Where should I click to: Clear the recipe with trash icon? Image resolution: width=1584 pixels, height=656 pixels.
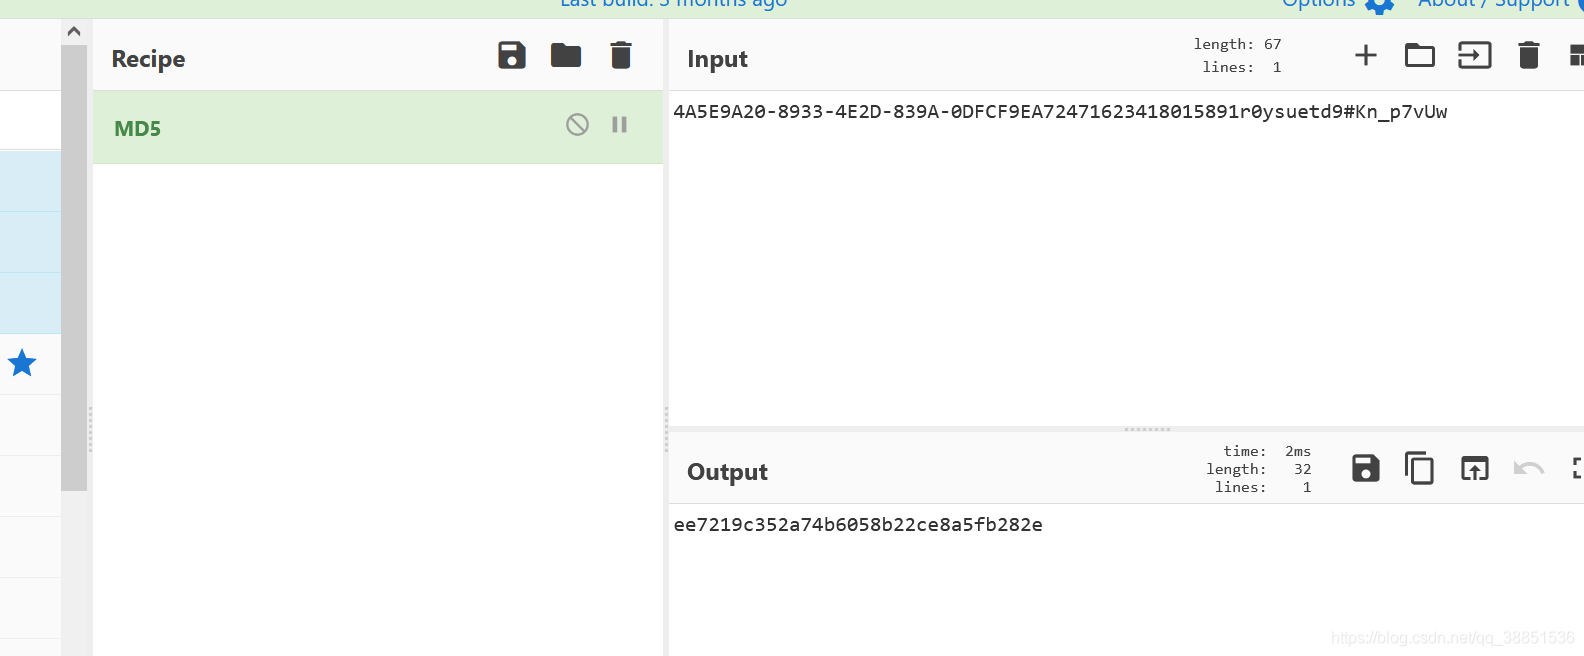pos(621,55)
